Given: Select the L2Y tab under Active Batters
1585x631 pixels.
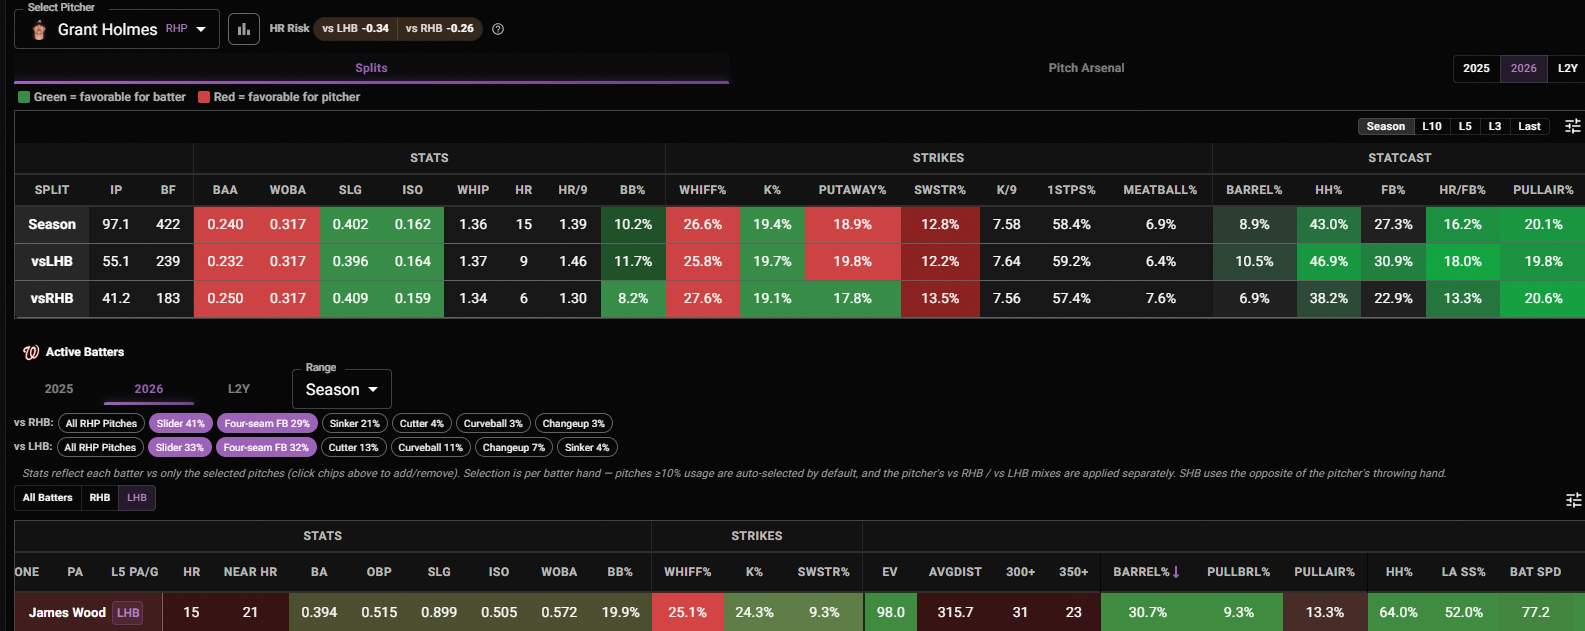Looking at the screenshot, I should pos(239,389).
